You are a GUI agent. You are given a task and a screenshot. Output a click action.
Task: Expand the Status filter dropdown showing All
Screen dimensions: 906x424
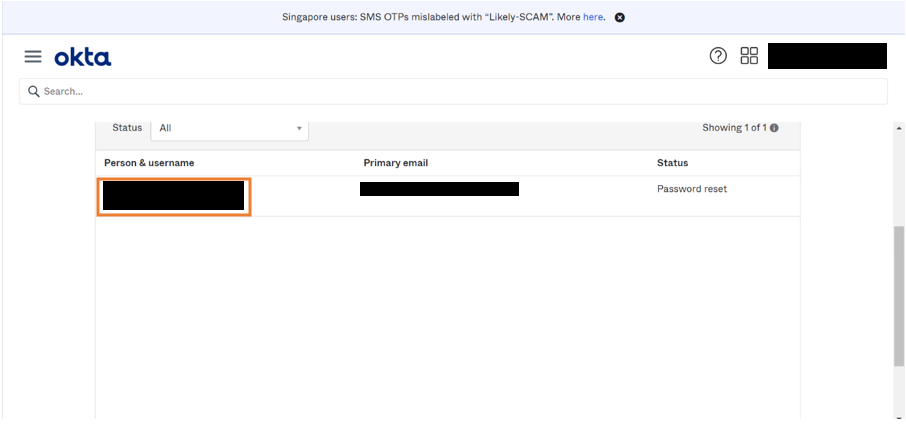click(230, 128)
